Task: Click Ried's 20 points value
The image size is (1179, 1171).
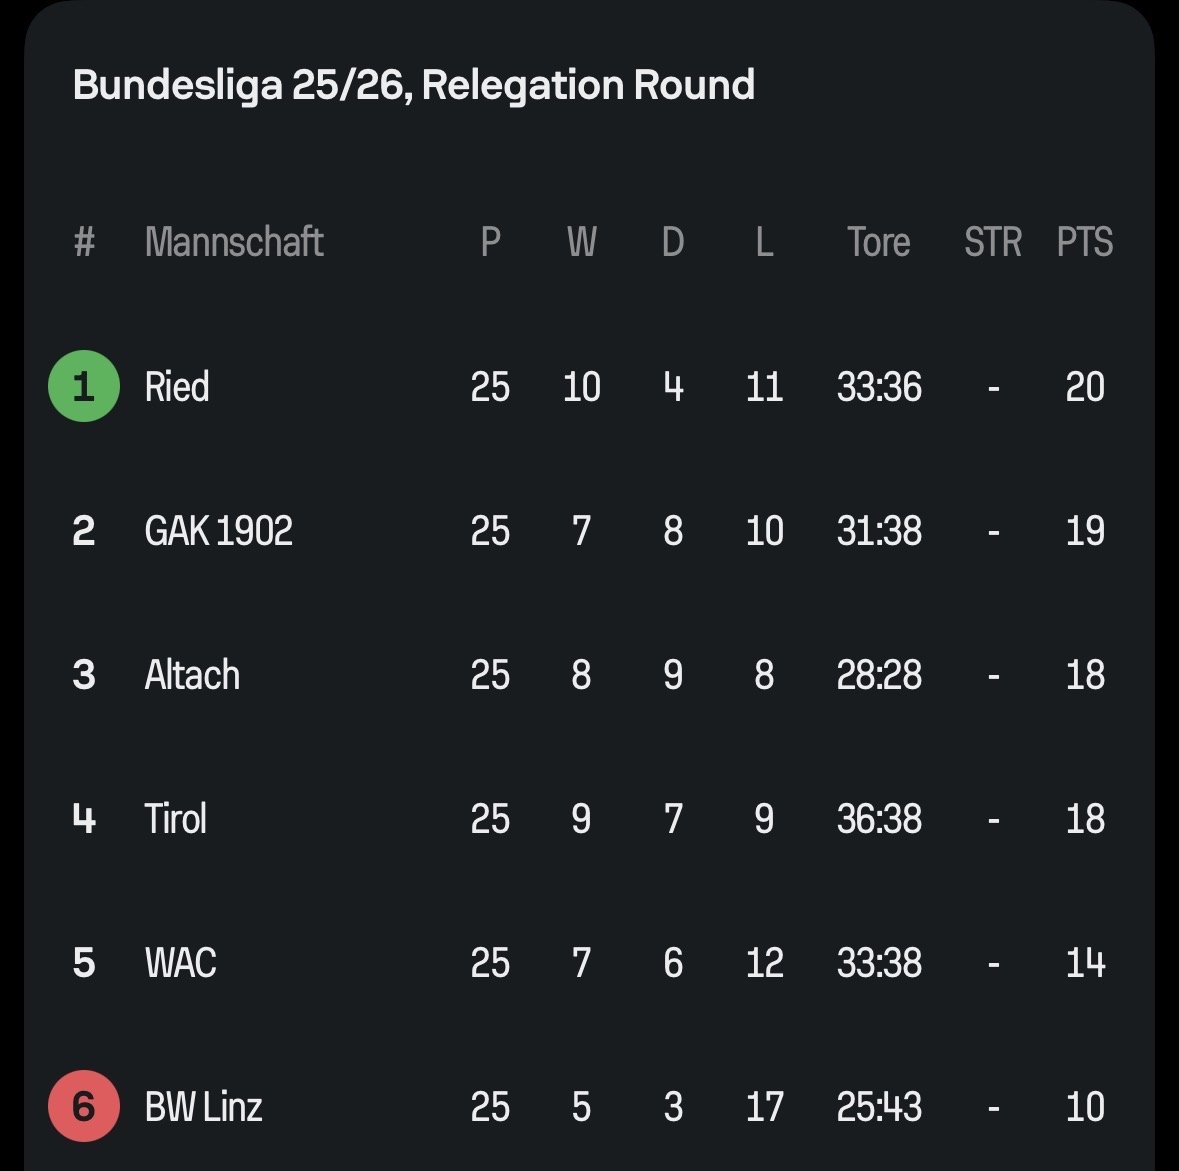Action: click(1084, 387)
